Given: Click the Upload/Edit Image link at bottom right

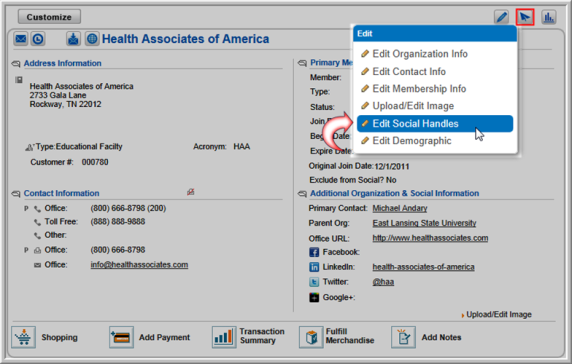Looking at the screenshot, I should click(499, 314).
